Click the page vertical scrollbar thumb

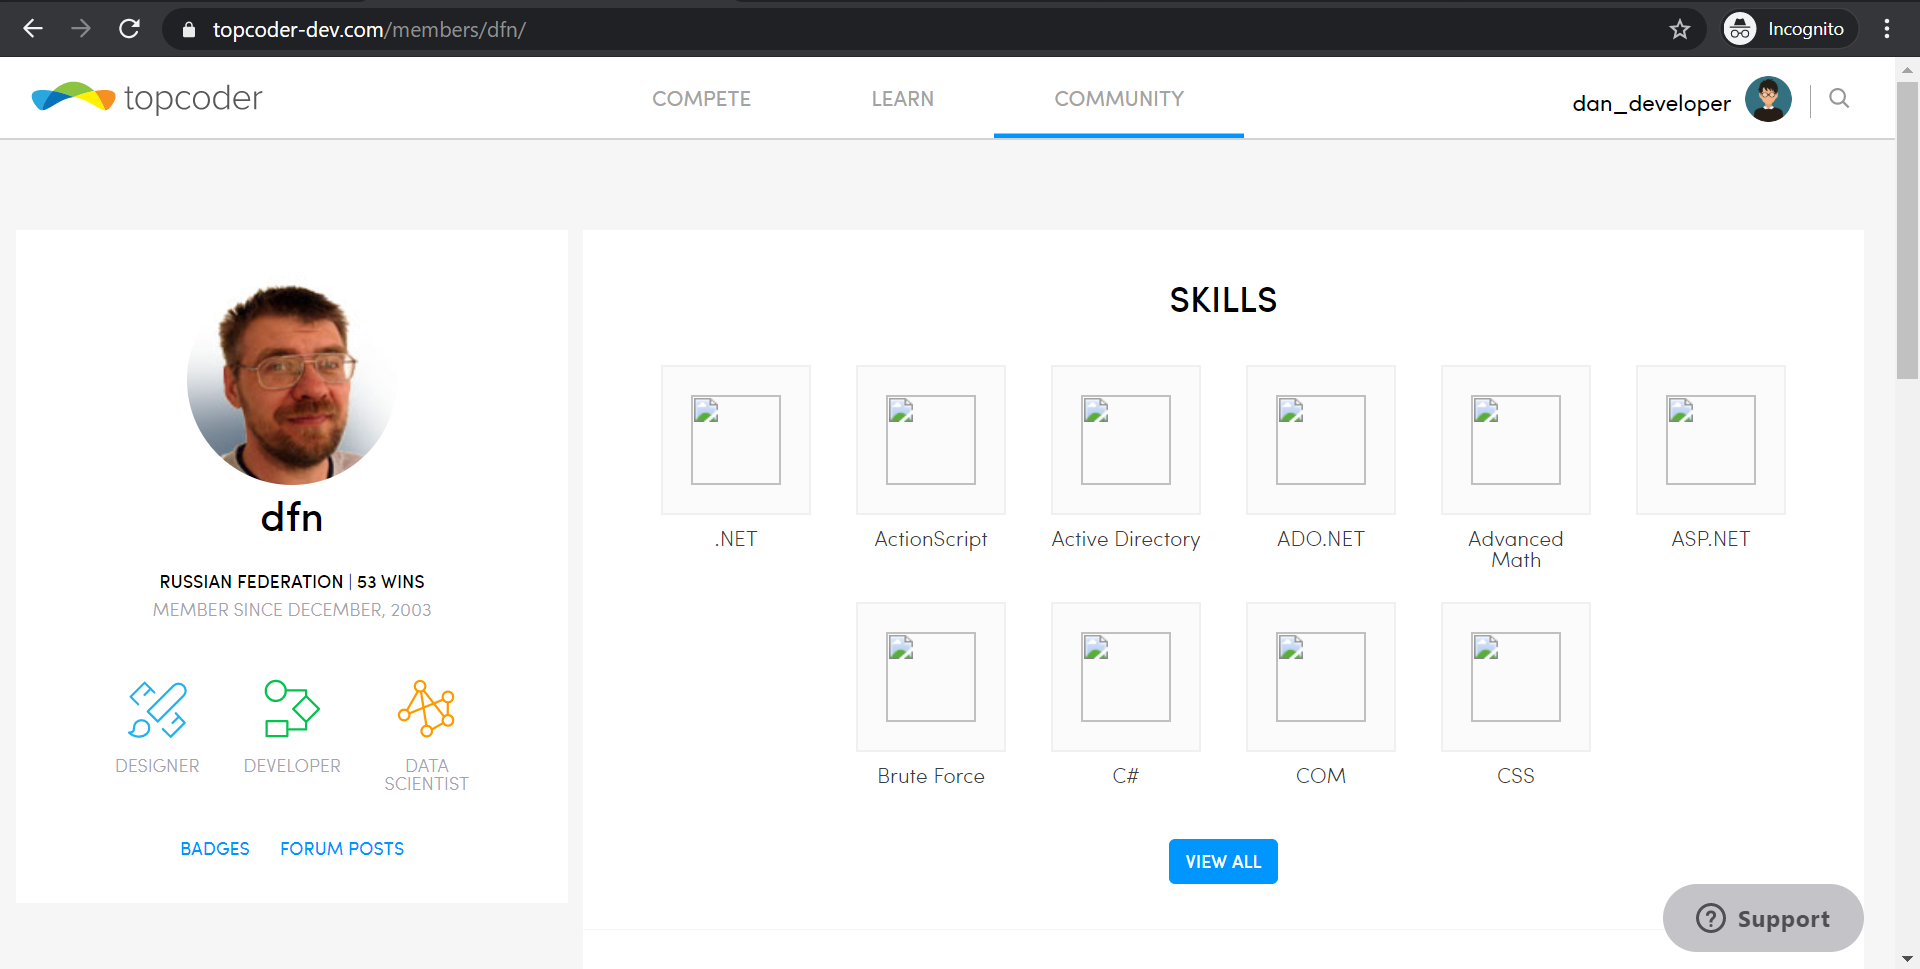[1907, 230]
